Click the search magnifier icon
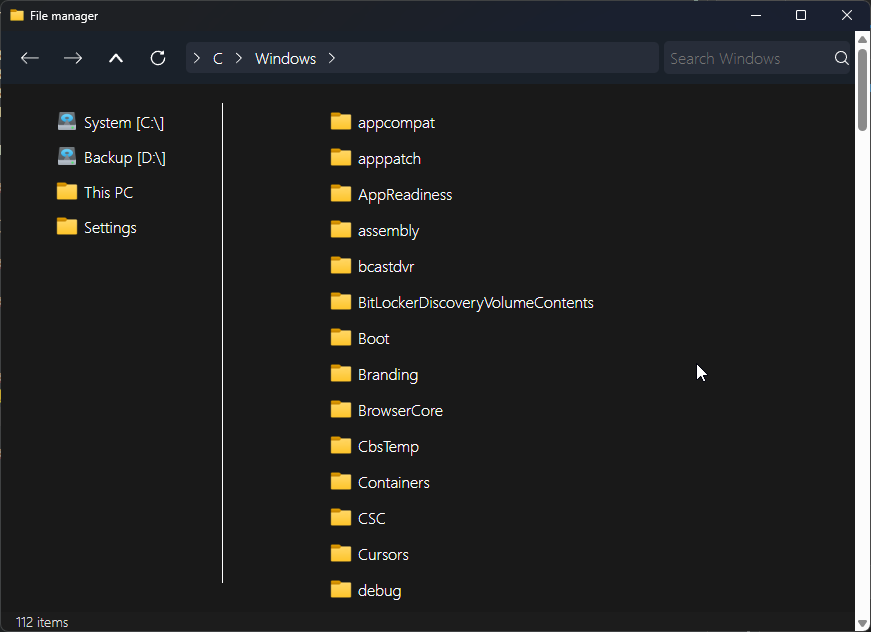Viewport: 871px width, 632px height. (x=841, y=58)
